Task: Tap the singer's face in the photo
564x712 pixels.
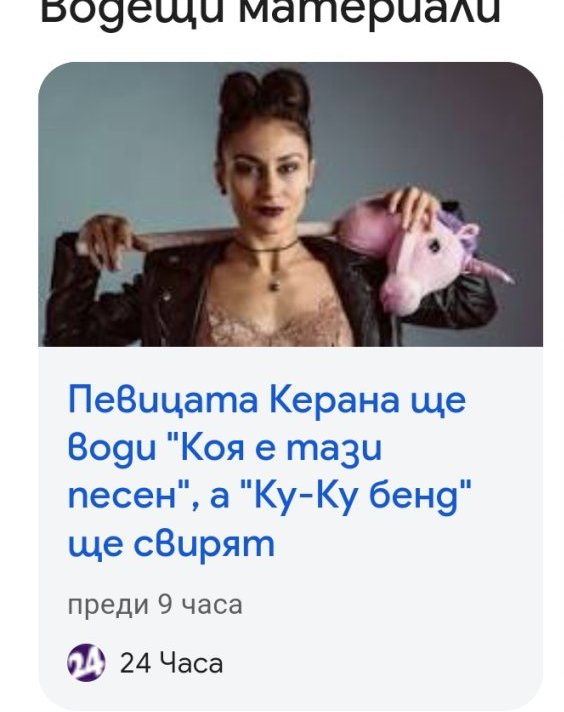Action: [267, 182]
